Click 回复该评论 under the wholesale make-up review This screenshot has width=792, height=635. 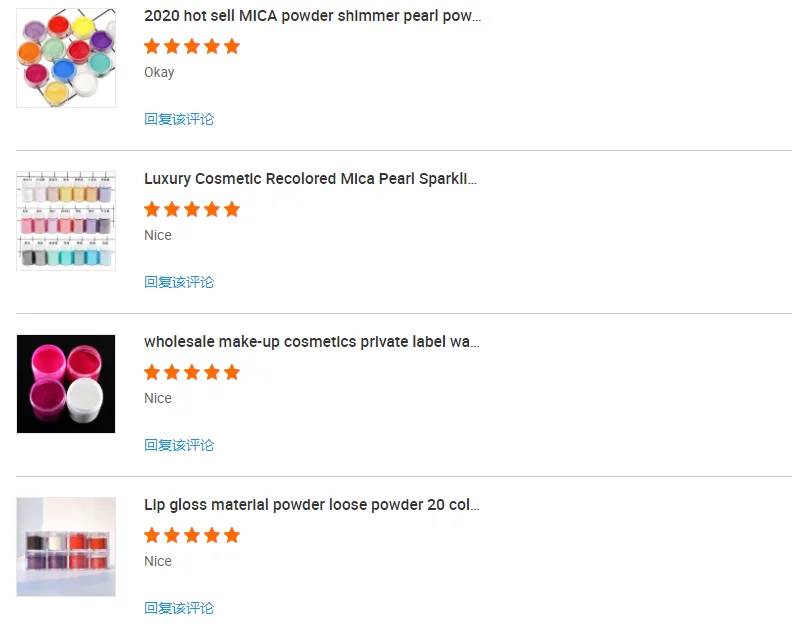179,445
